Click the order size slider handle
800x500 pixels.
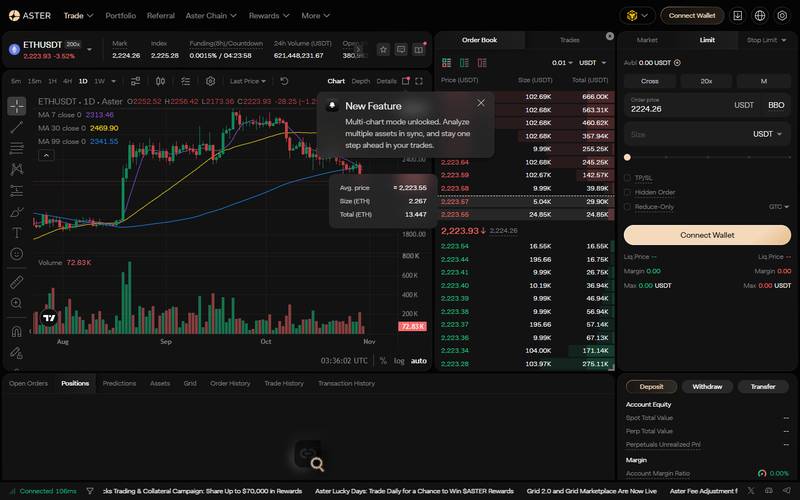[x=628, y=157]
